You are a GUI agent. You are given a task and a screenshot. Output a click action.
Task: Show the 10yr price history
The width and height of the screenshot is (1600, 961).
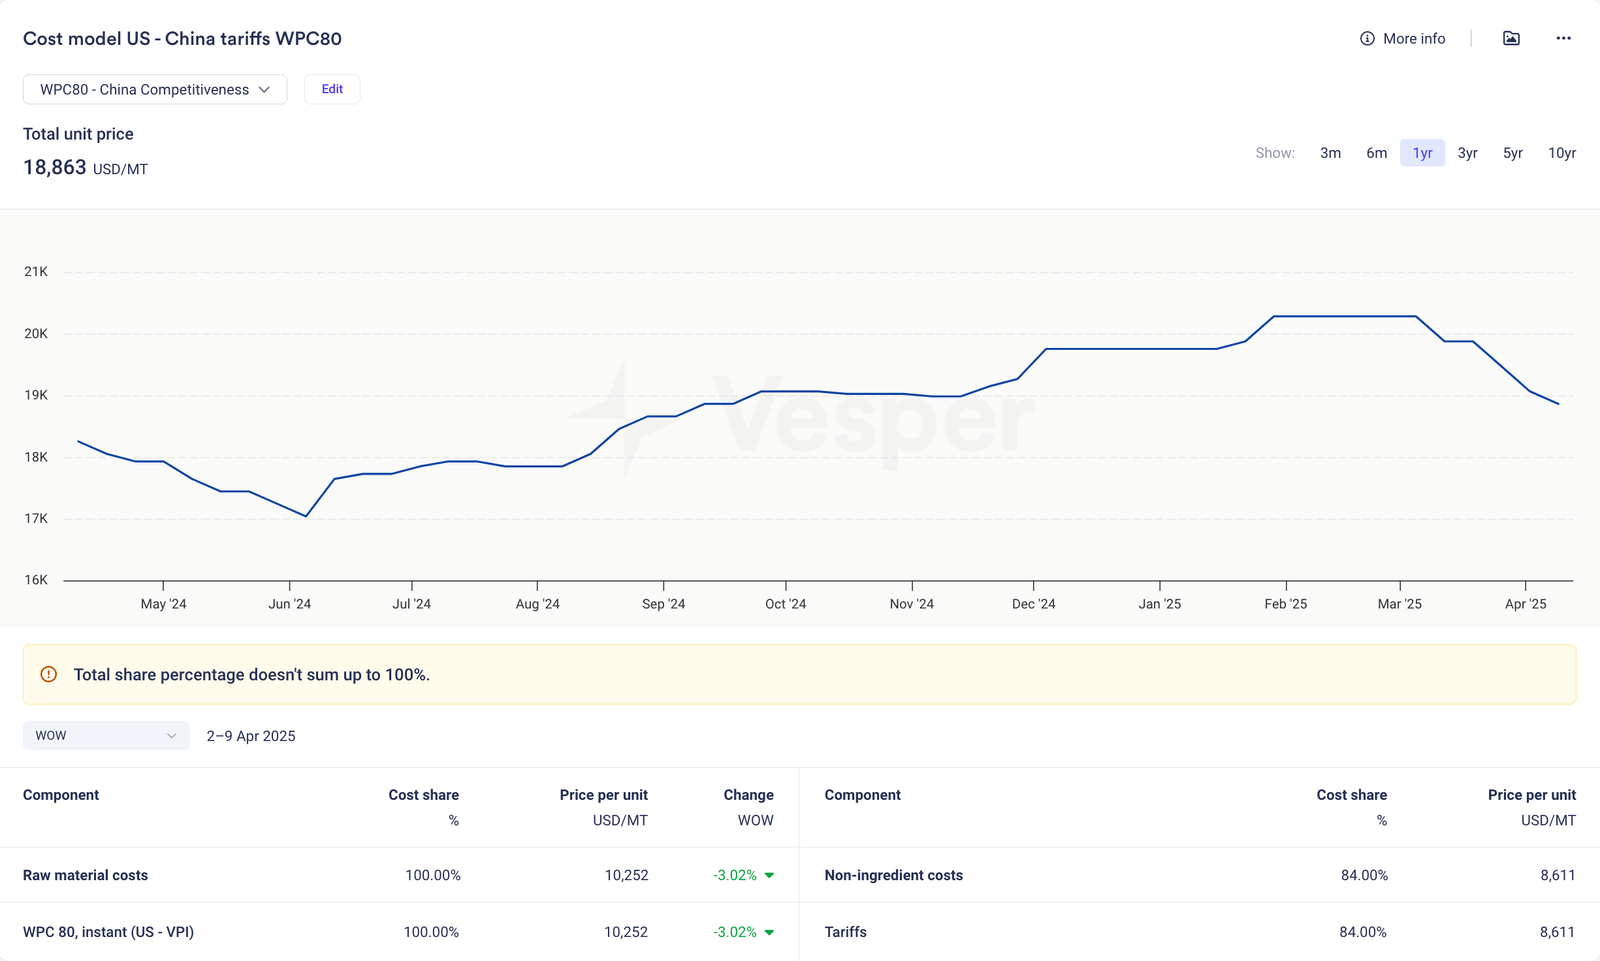[x=1561, y=153]
